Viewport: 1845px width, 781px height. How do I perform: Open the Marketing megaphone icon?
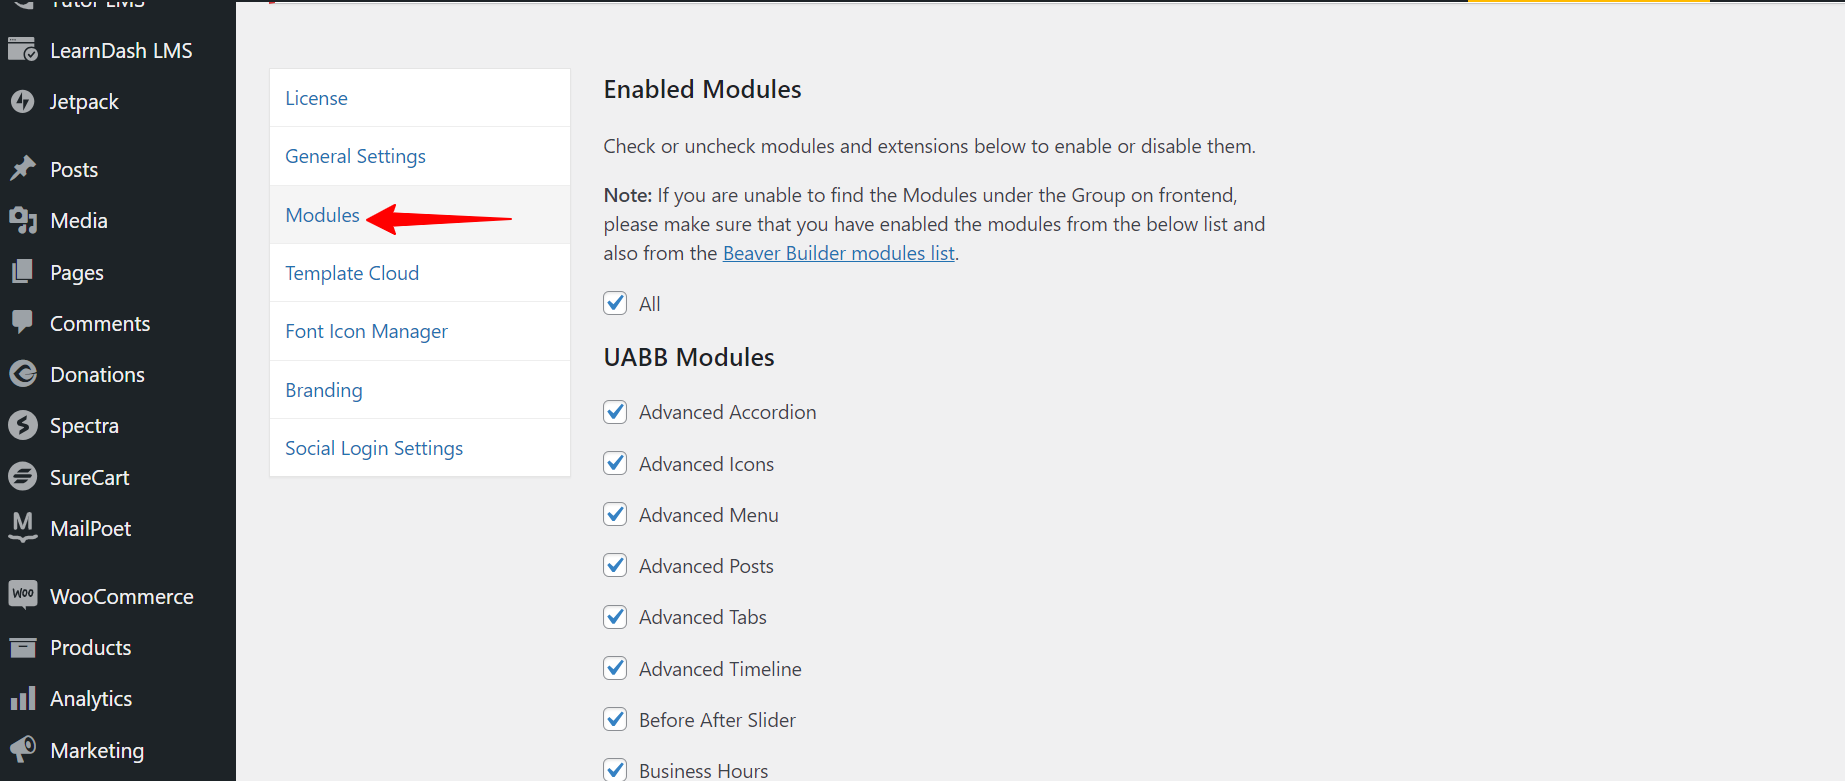point(22,750)
